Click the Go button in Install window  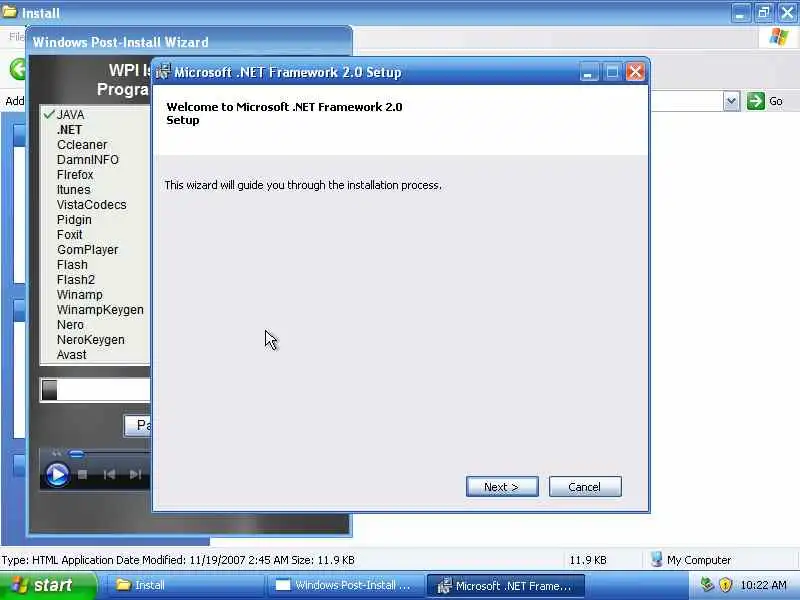pos(765,101)
